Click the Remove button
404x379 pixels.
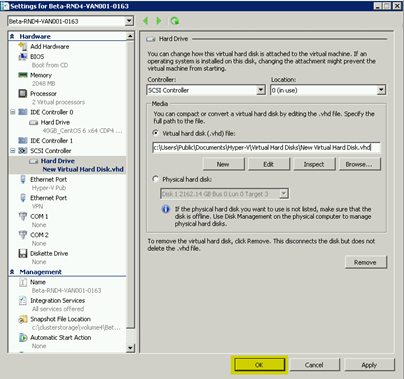click(x=366, y=262)
